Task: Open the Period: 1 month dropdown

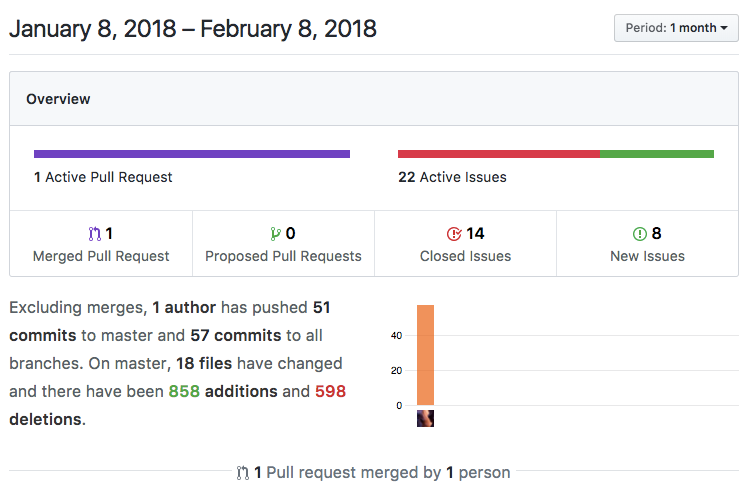Action: click(x=676, y=28)
